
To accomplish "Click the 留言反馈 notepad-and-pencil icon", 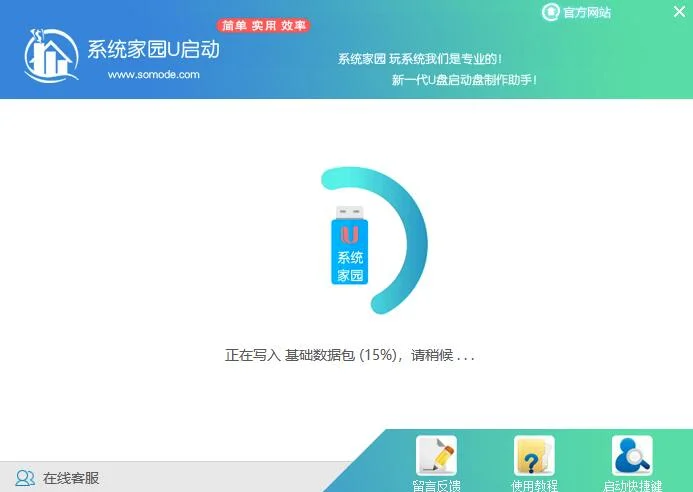I will [x=436, y=456].
